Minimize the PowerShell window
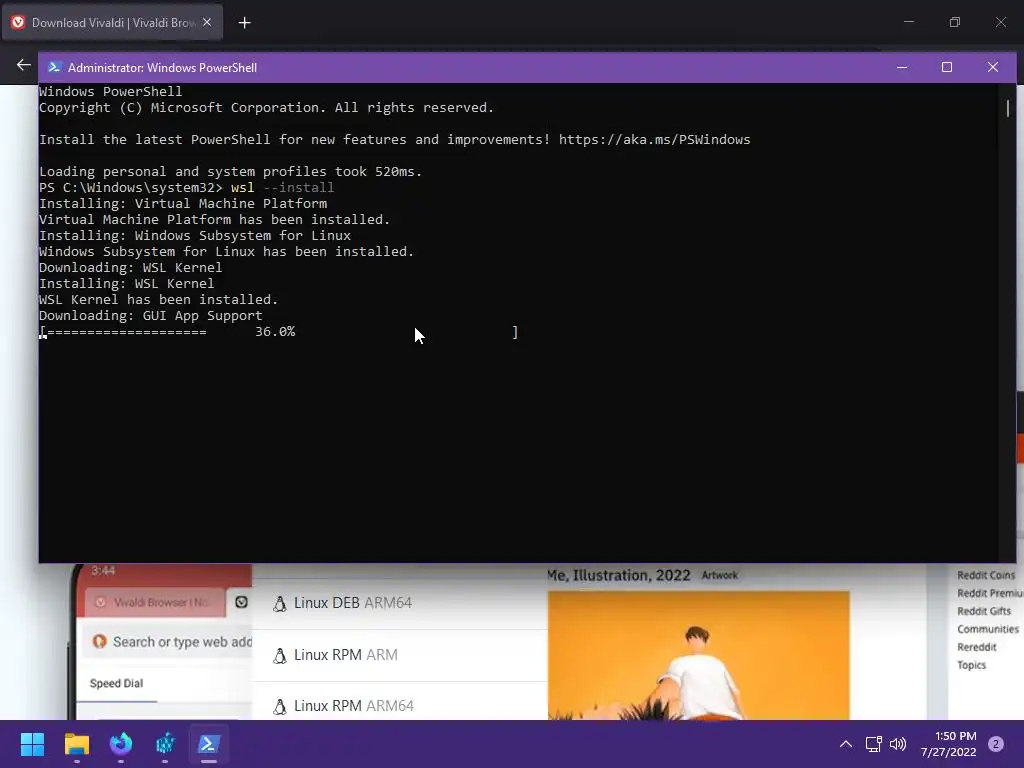 pyautogui.click(x=902, y=67)
